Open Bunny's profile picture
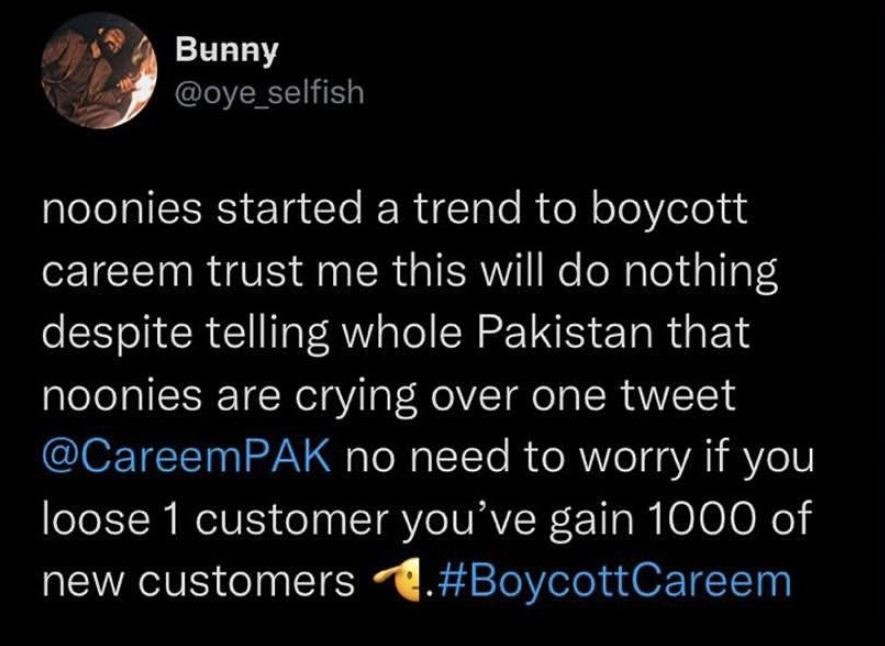The width and height of the screenshot is (885, 646). pos(99,71)
